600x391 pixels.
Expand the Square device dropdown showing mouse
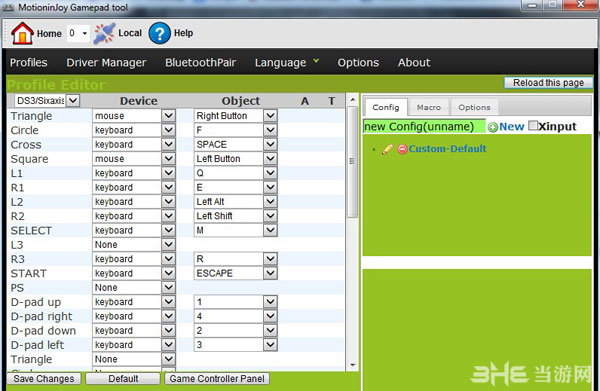click(x=134, y=159)
